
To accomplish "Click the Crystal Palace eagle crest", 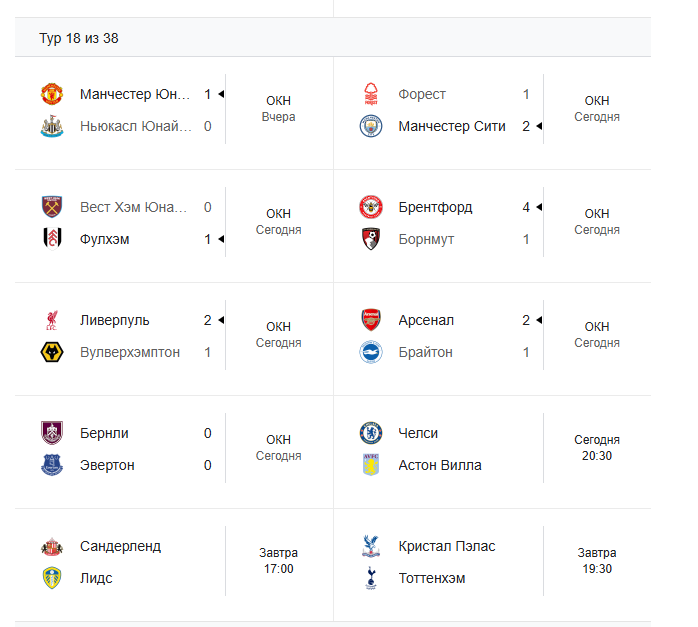I will point(371,546).
